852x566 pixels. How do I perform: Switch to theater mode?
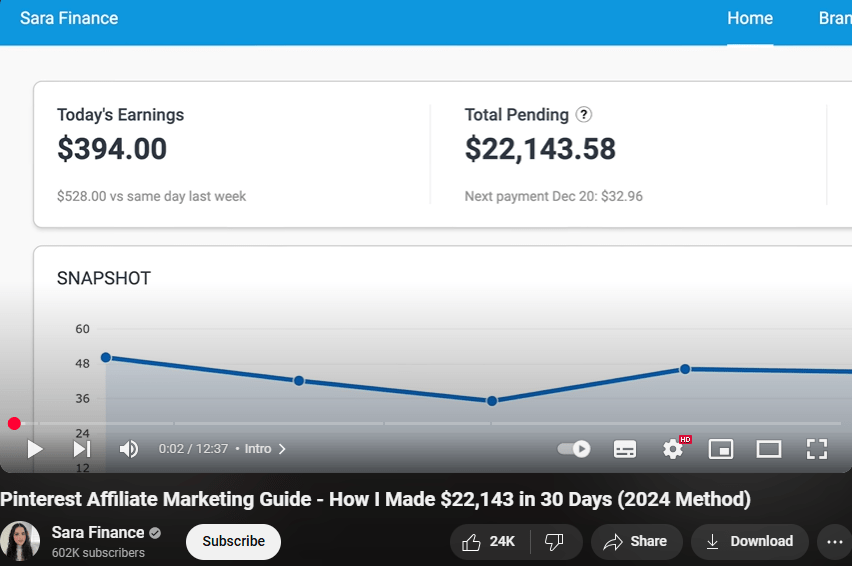coord(769,449)
